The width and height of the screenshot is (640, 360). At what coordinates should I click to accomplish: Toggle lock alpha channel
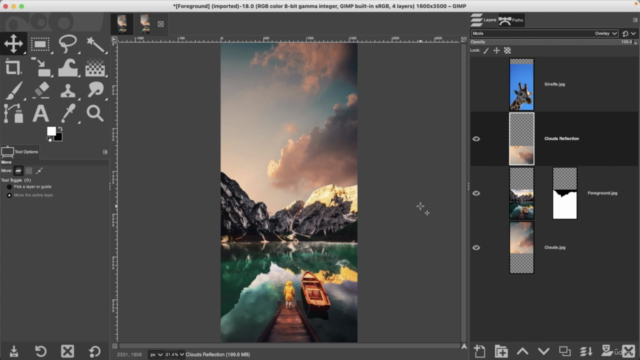pos(507,51)
